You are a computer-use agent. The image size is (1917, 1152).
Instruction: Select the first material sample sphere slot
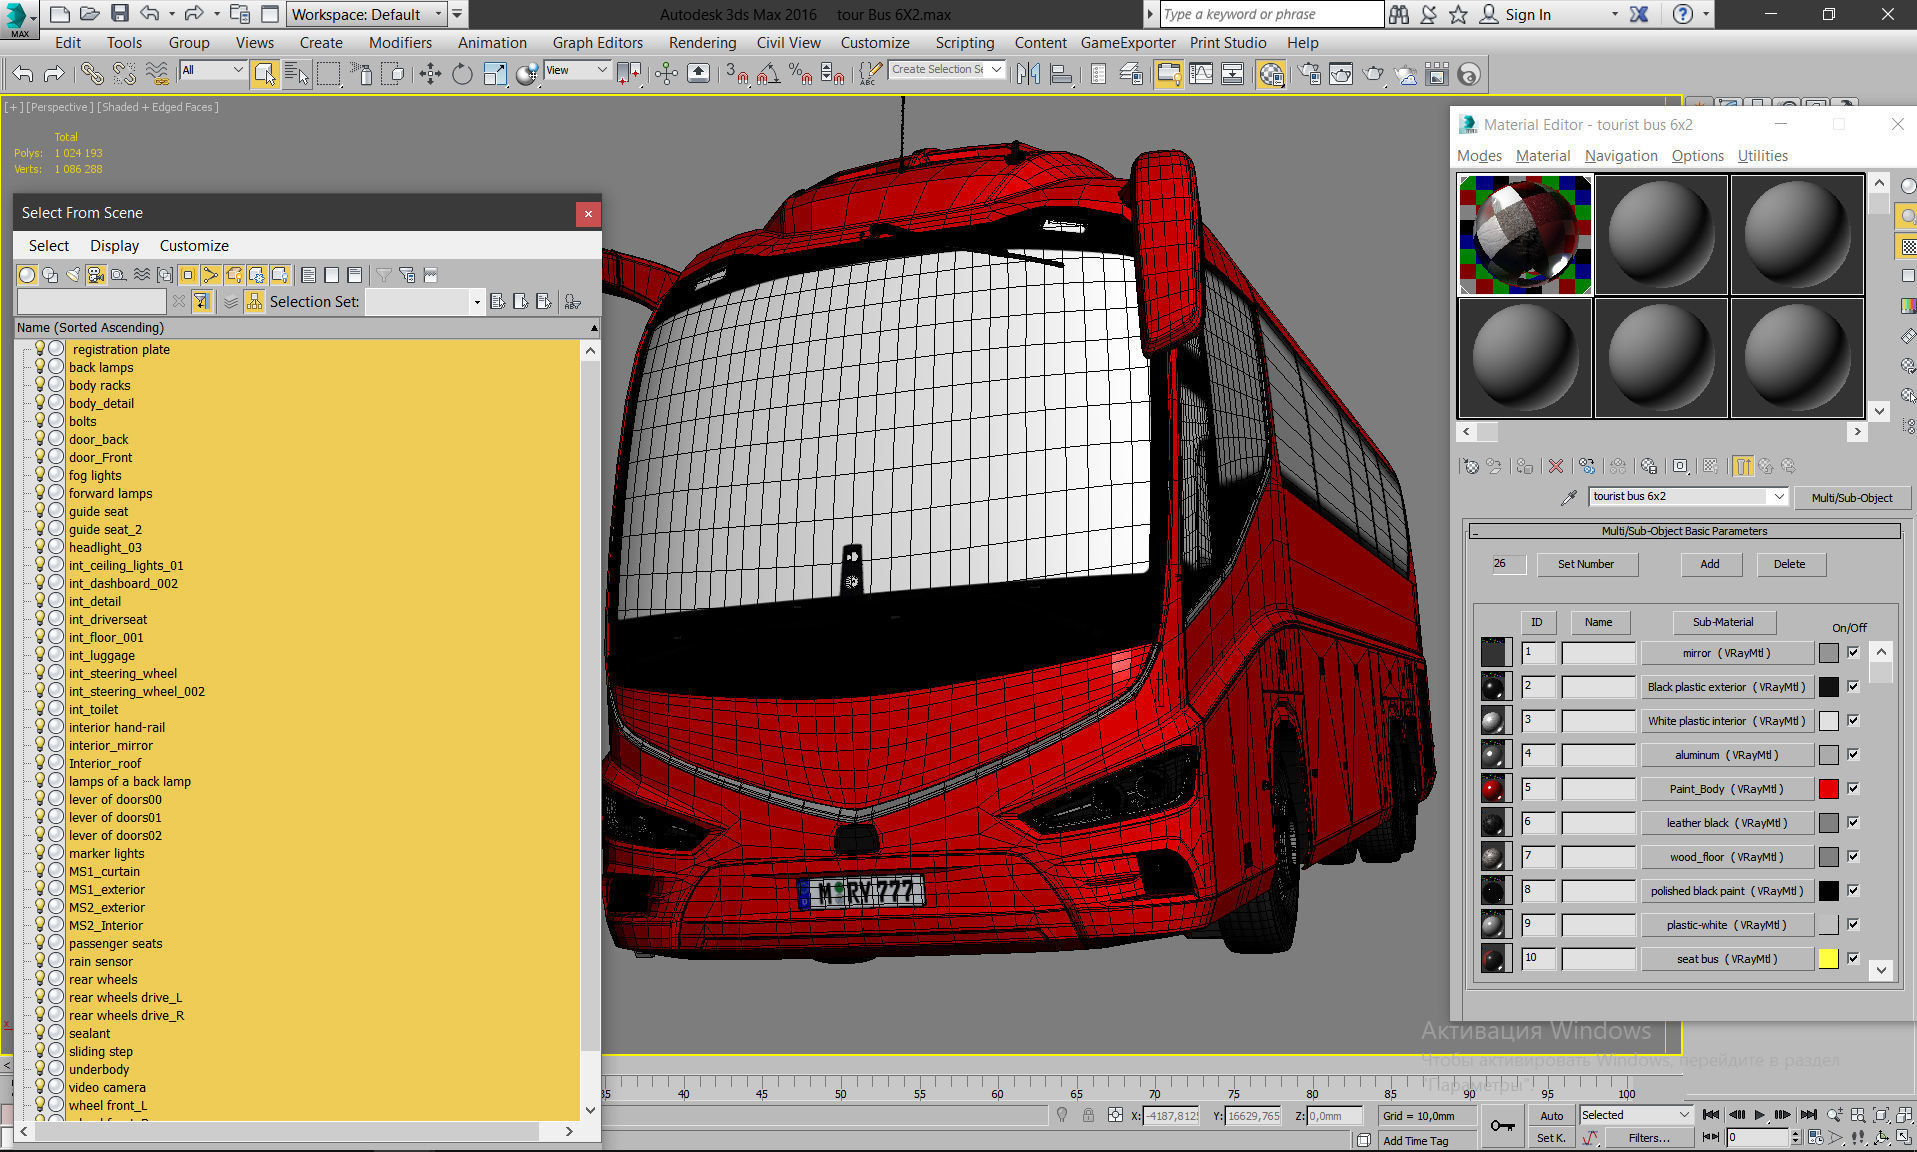pos(1525,235)
